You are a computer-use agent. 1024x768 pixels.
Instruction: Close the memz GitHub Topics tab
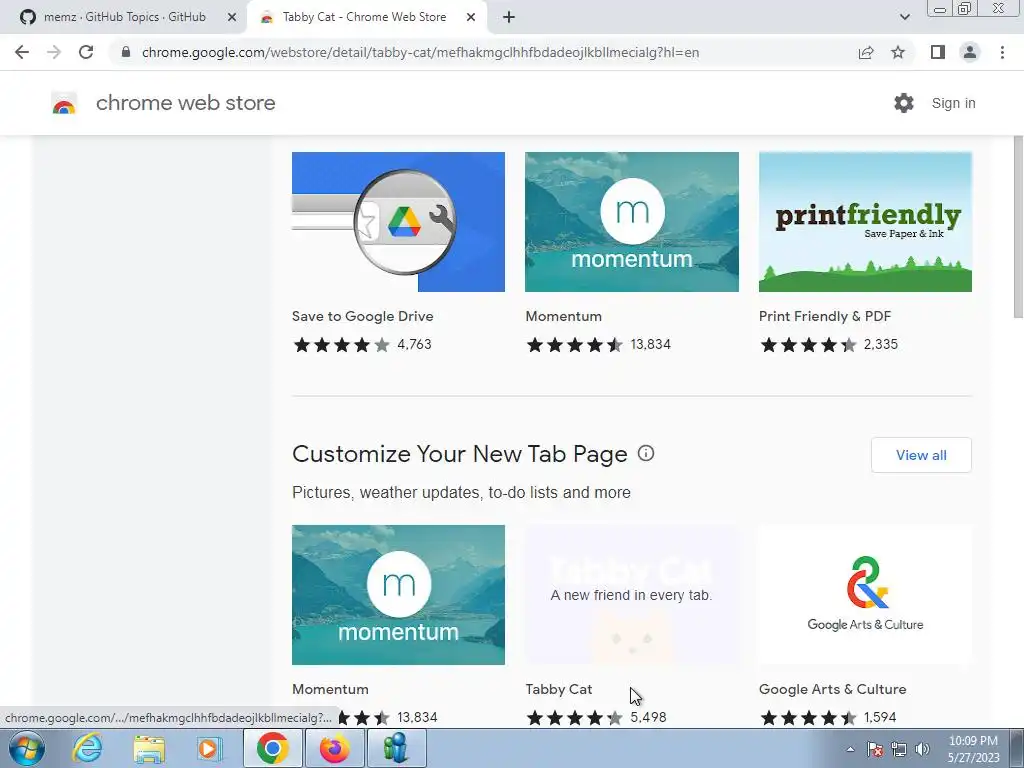232,17
